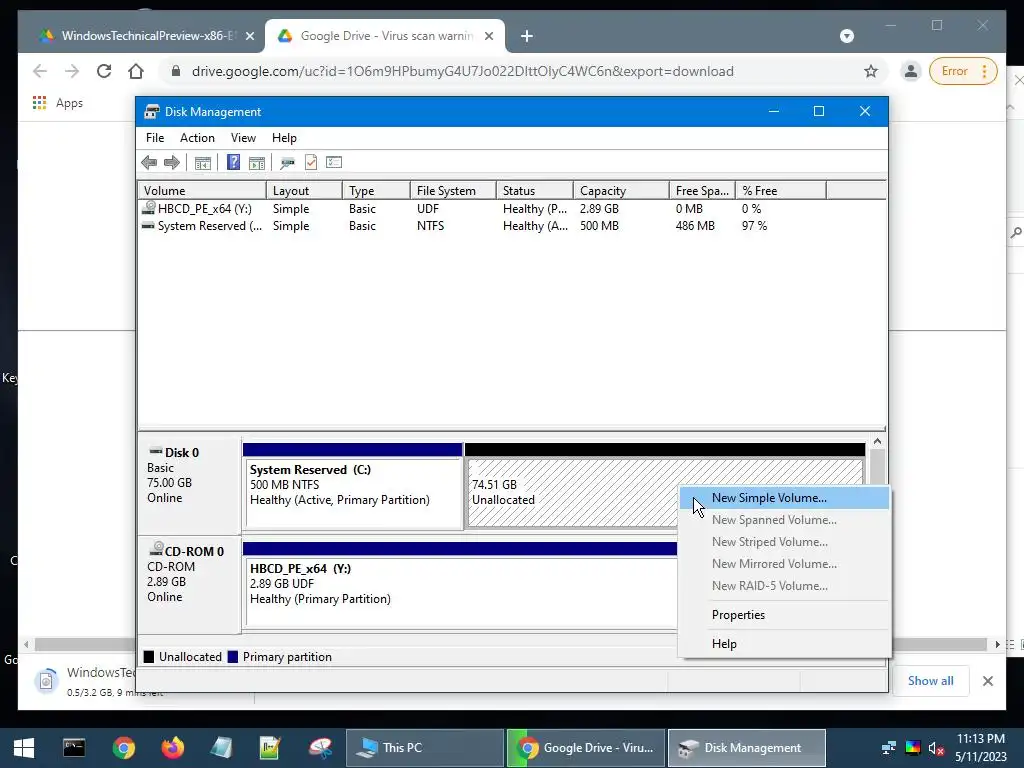The image size is (1024, 768).
Task: Click the Chrome address bar URL
Action: pos(462,71)
